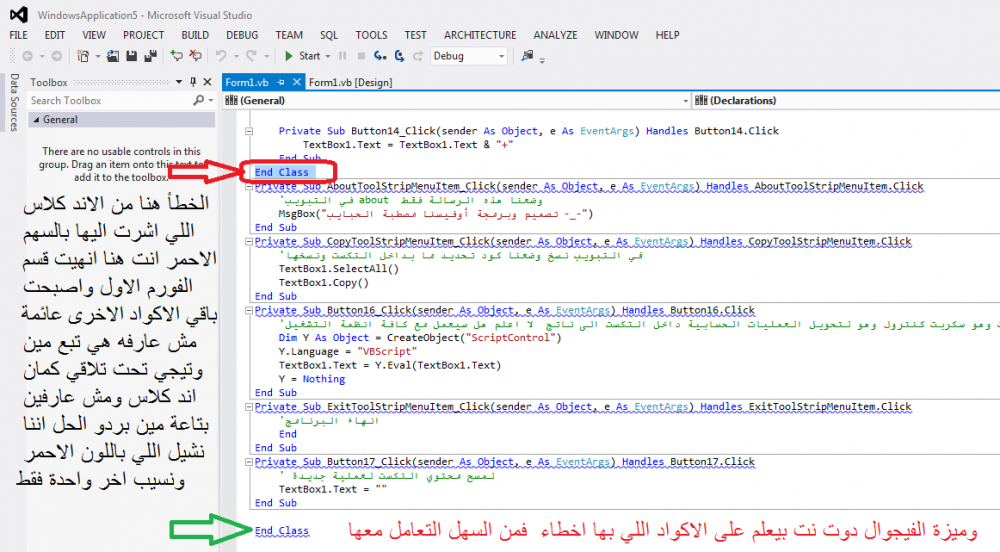Collapse the Button16_Click sub outline

pyautogui.click(x=249, y=310)
